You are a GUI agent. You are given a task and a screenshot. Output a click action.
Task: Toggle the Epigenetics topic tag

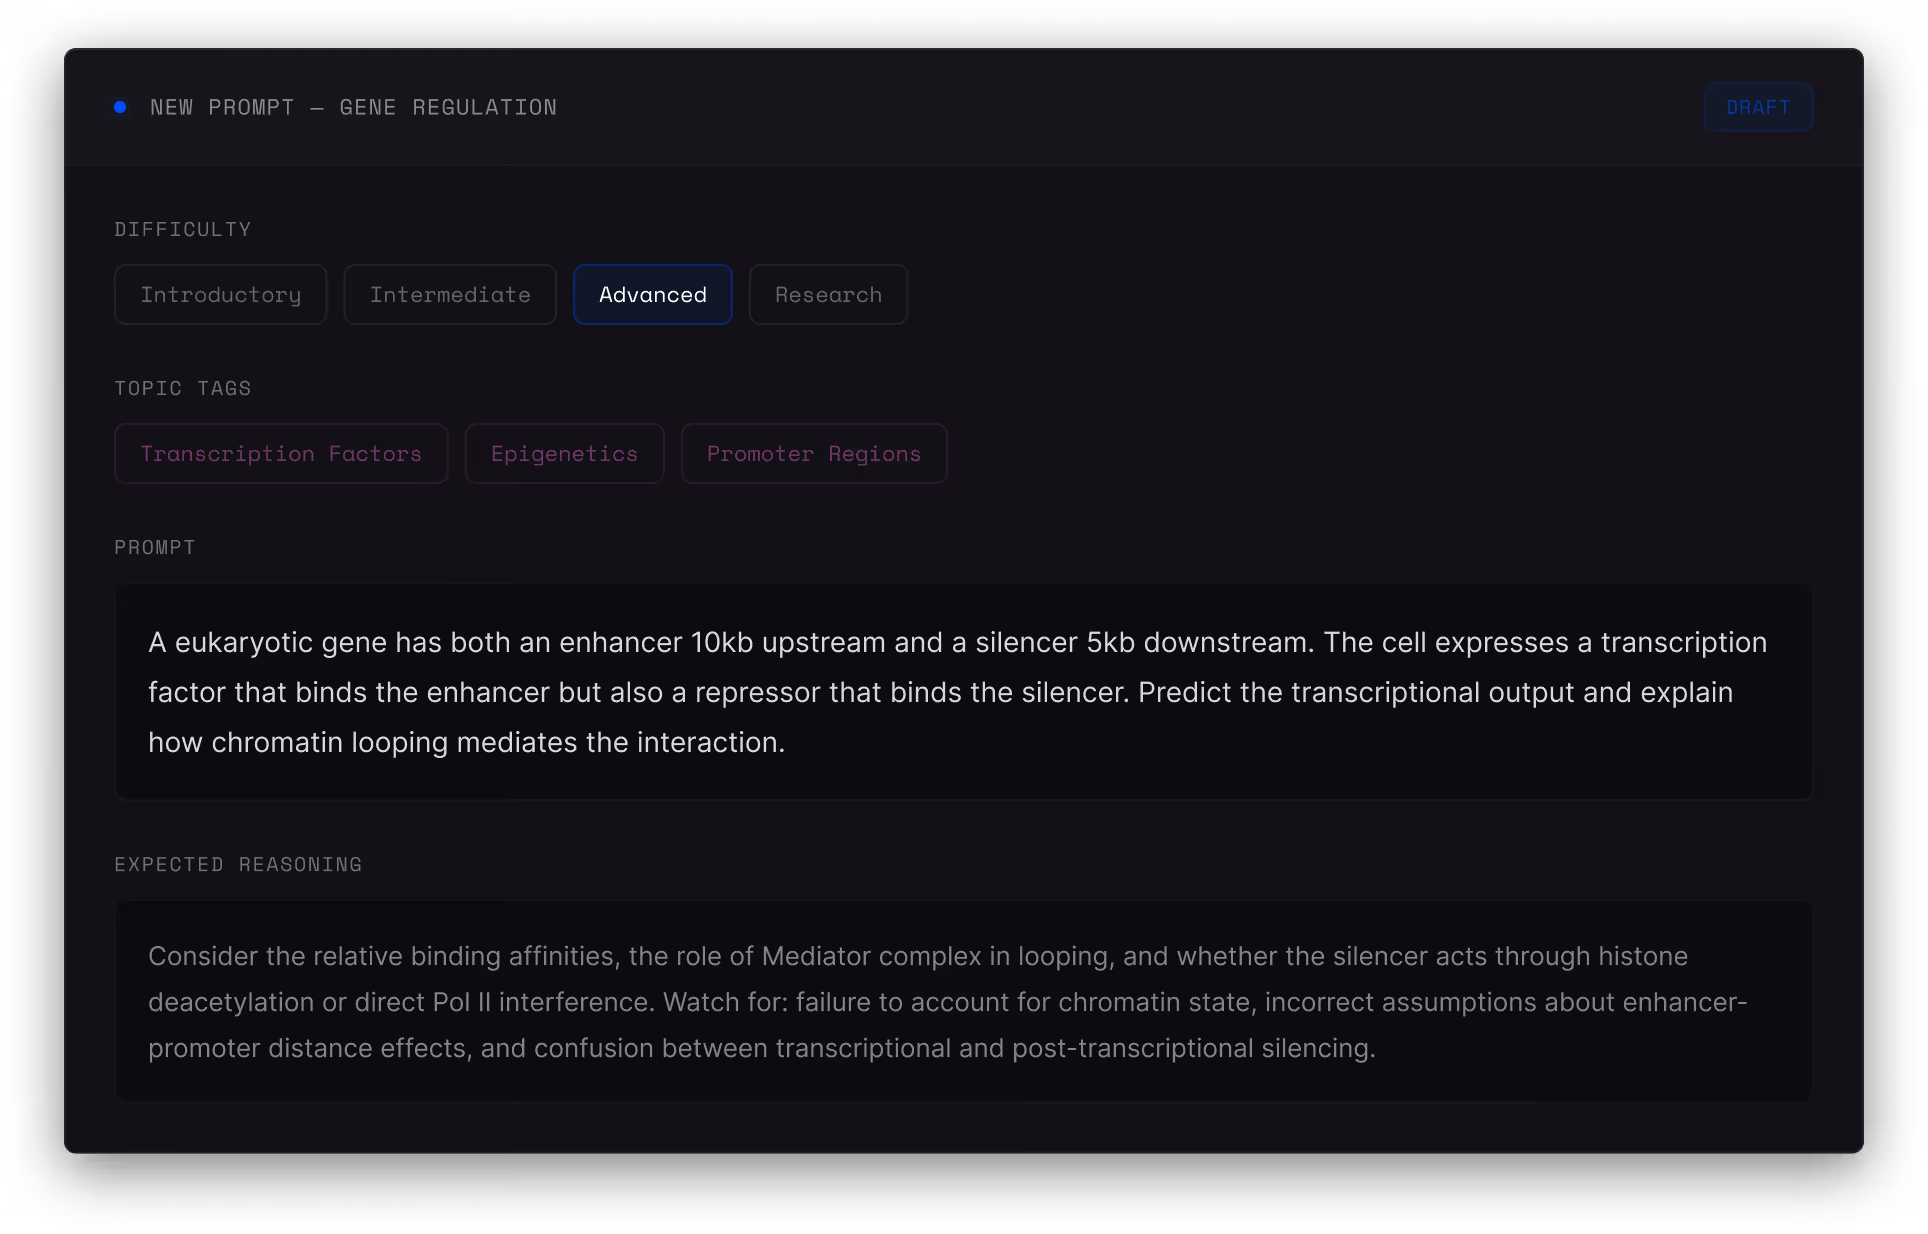click(564, 454)
